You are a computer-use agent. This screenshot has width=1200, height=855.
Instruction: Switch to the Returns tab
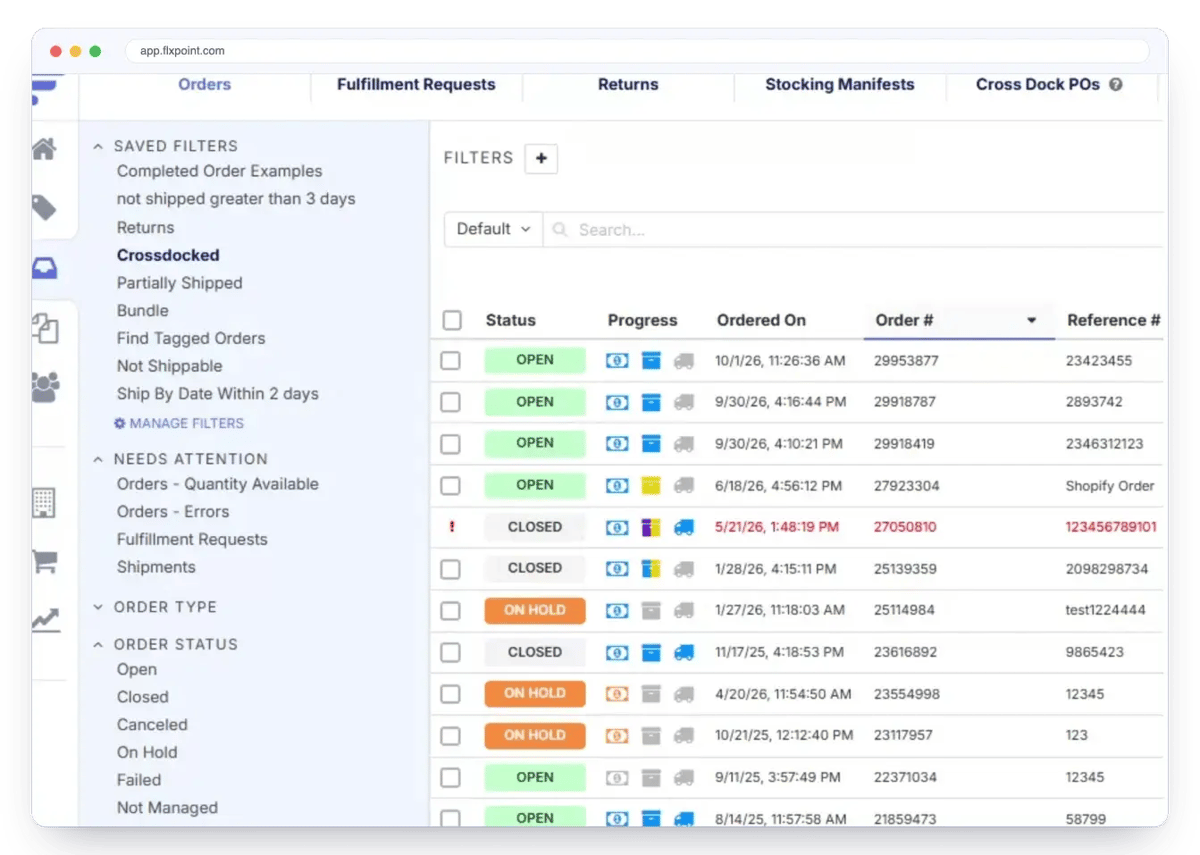628,85
